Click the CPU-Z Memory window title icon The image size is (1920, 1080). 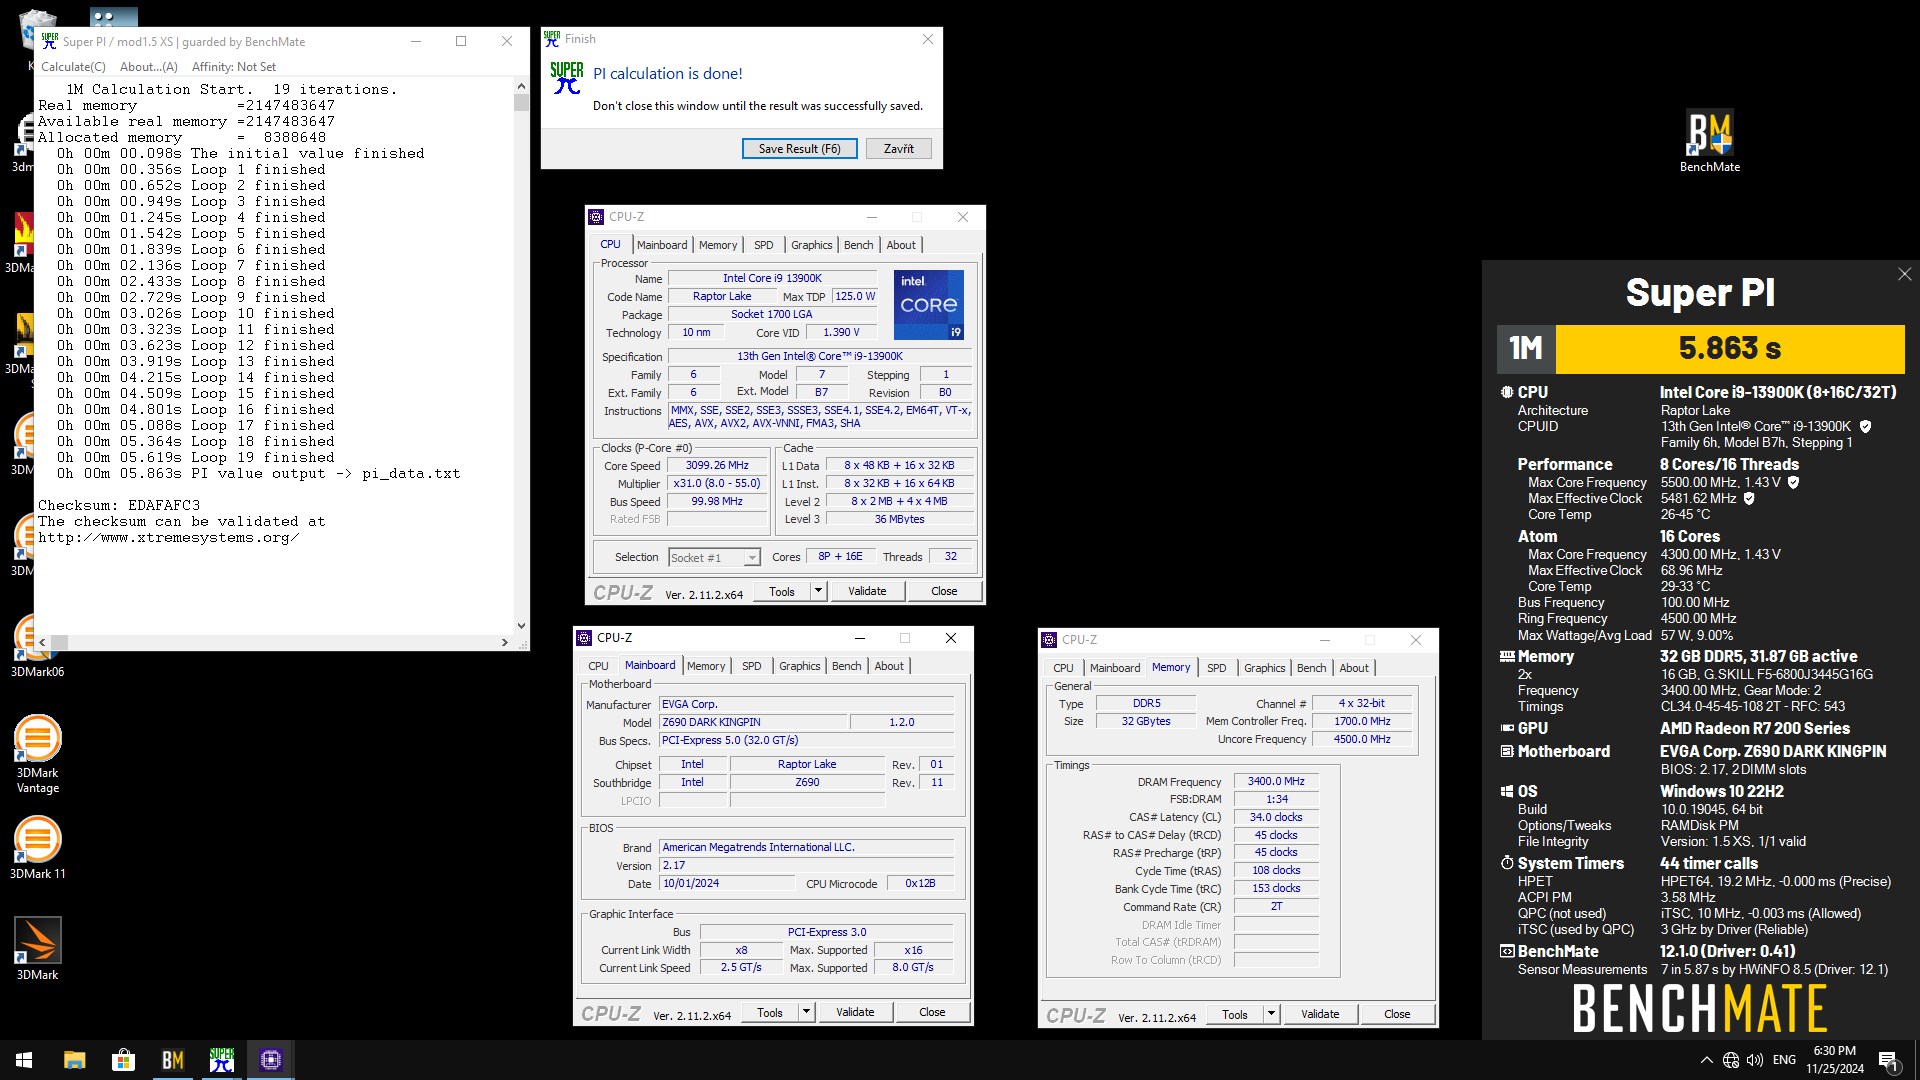[1049, 639]
